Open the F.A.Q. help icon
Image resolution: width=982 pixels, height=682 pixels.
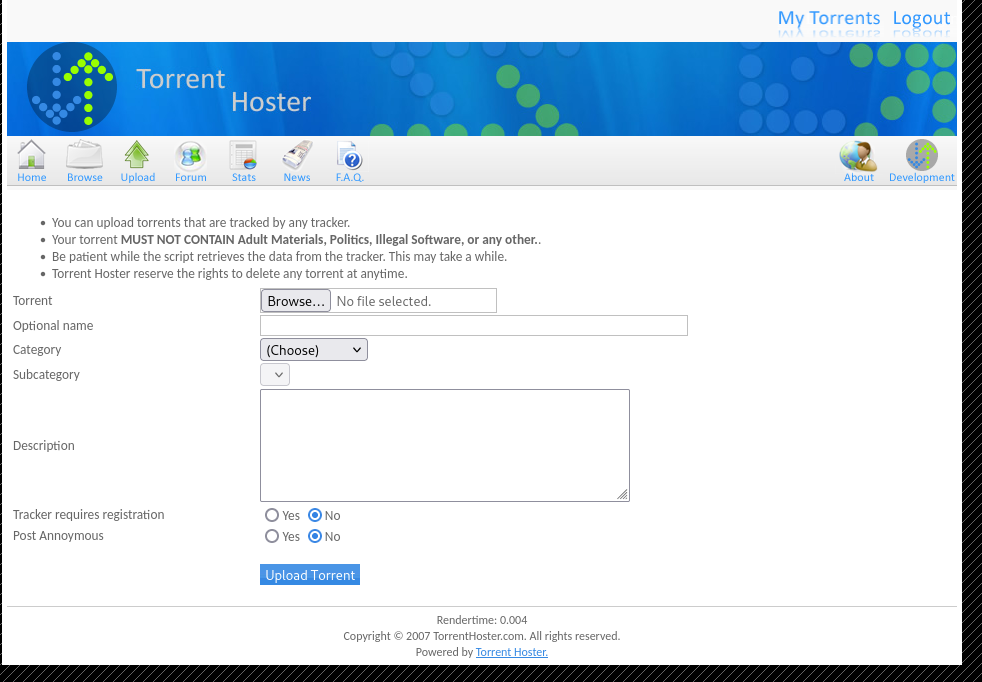click(349, 156)
